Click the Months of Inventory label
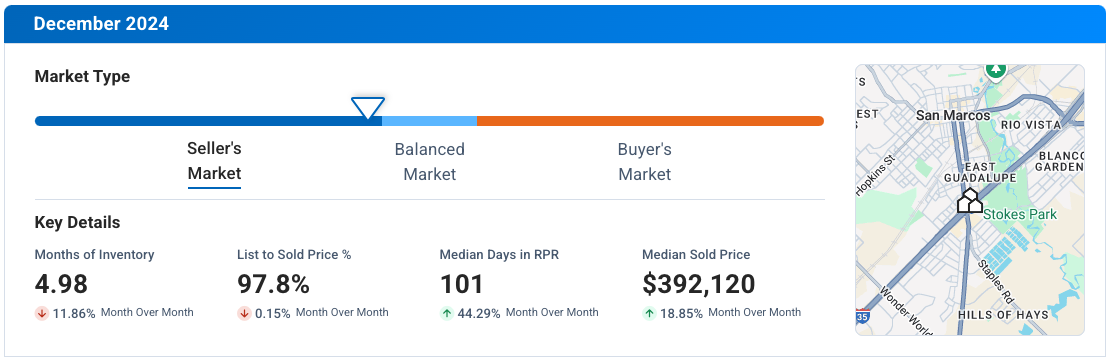Image resolution: width=1111 pixels, height=363 pixels. point(94,255)
